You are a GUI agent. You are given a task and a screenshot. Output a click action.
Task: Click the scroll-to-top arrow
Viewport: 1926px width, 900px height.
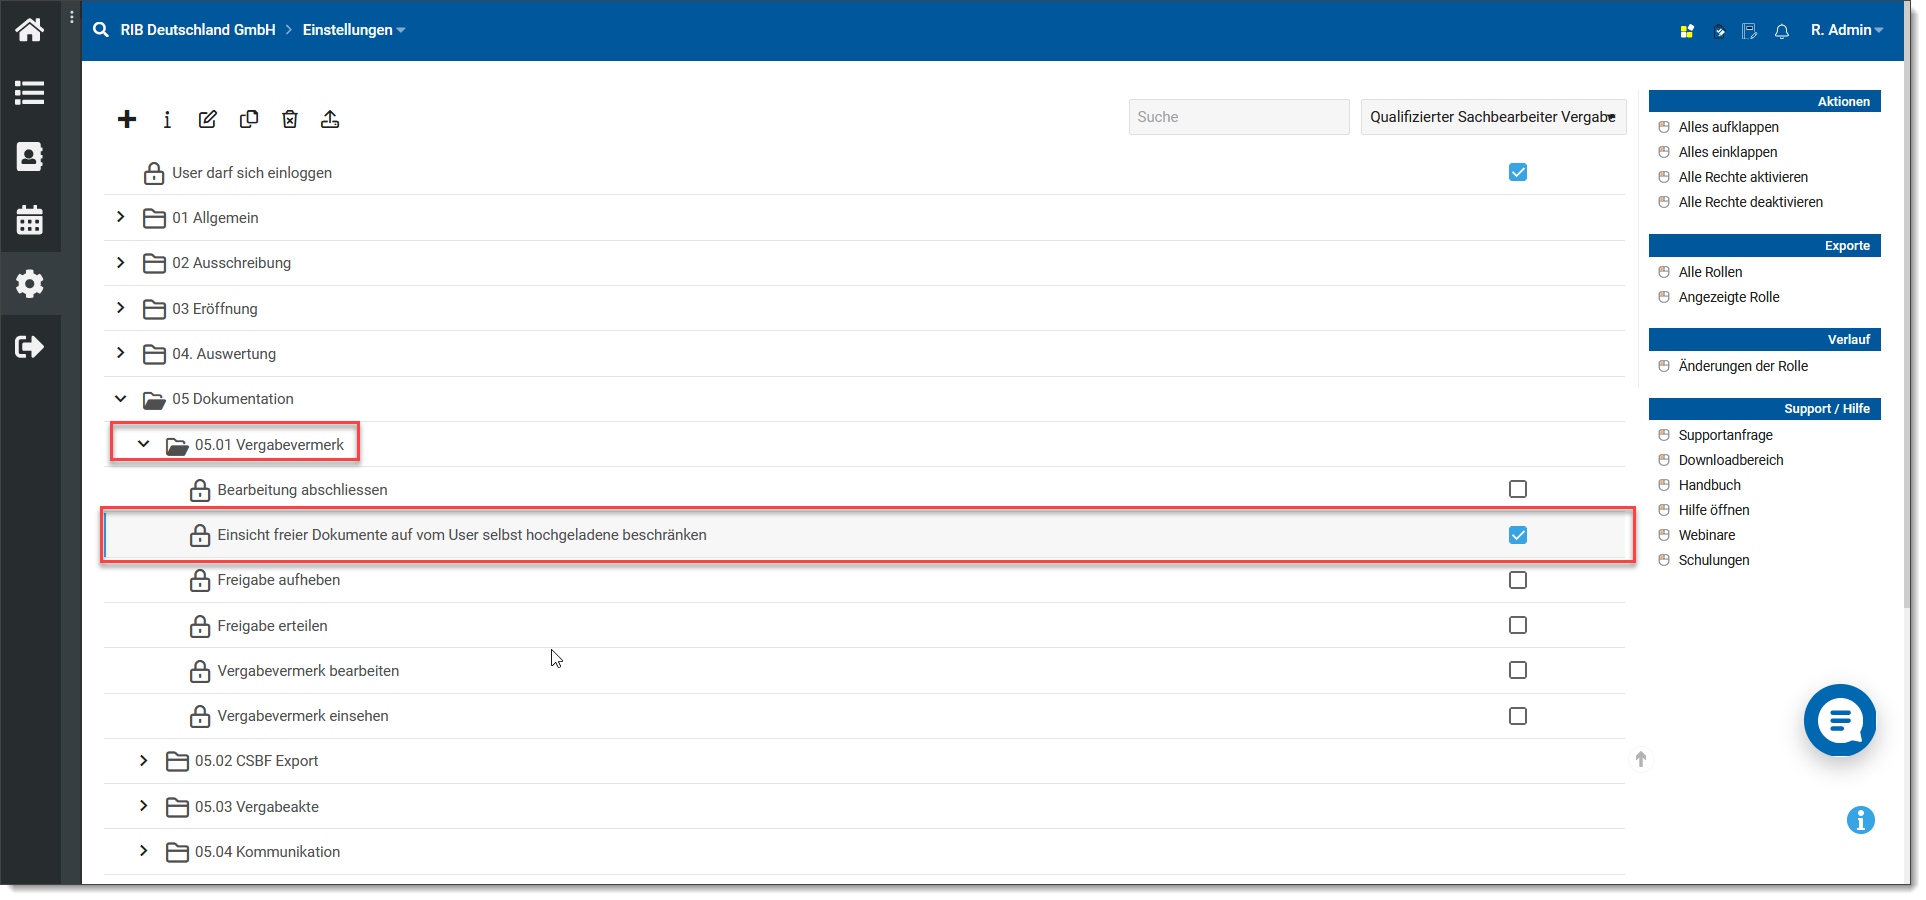1641,759
